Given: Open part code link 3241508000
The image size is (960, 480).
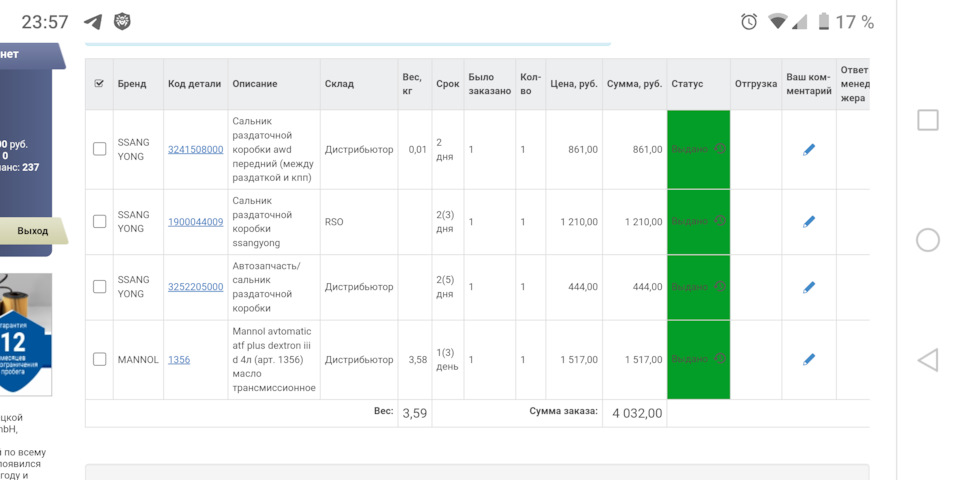Looking at the screenshot, I should (195, 149).
